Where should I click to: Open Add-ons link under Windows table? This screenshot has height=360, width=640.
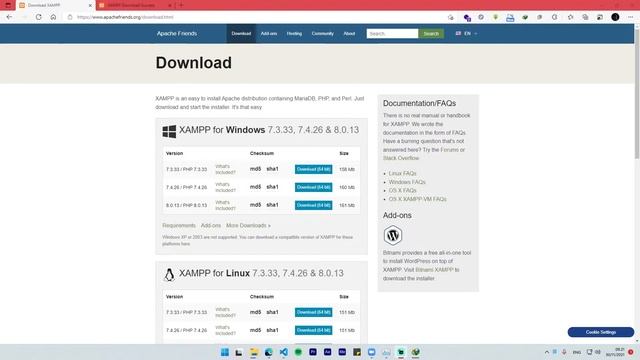[x=211, y=225]
